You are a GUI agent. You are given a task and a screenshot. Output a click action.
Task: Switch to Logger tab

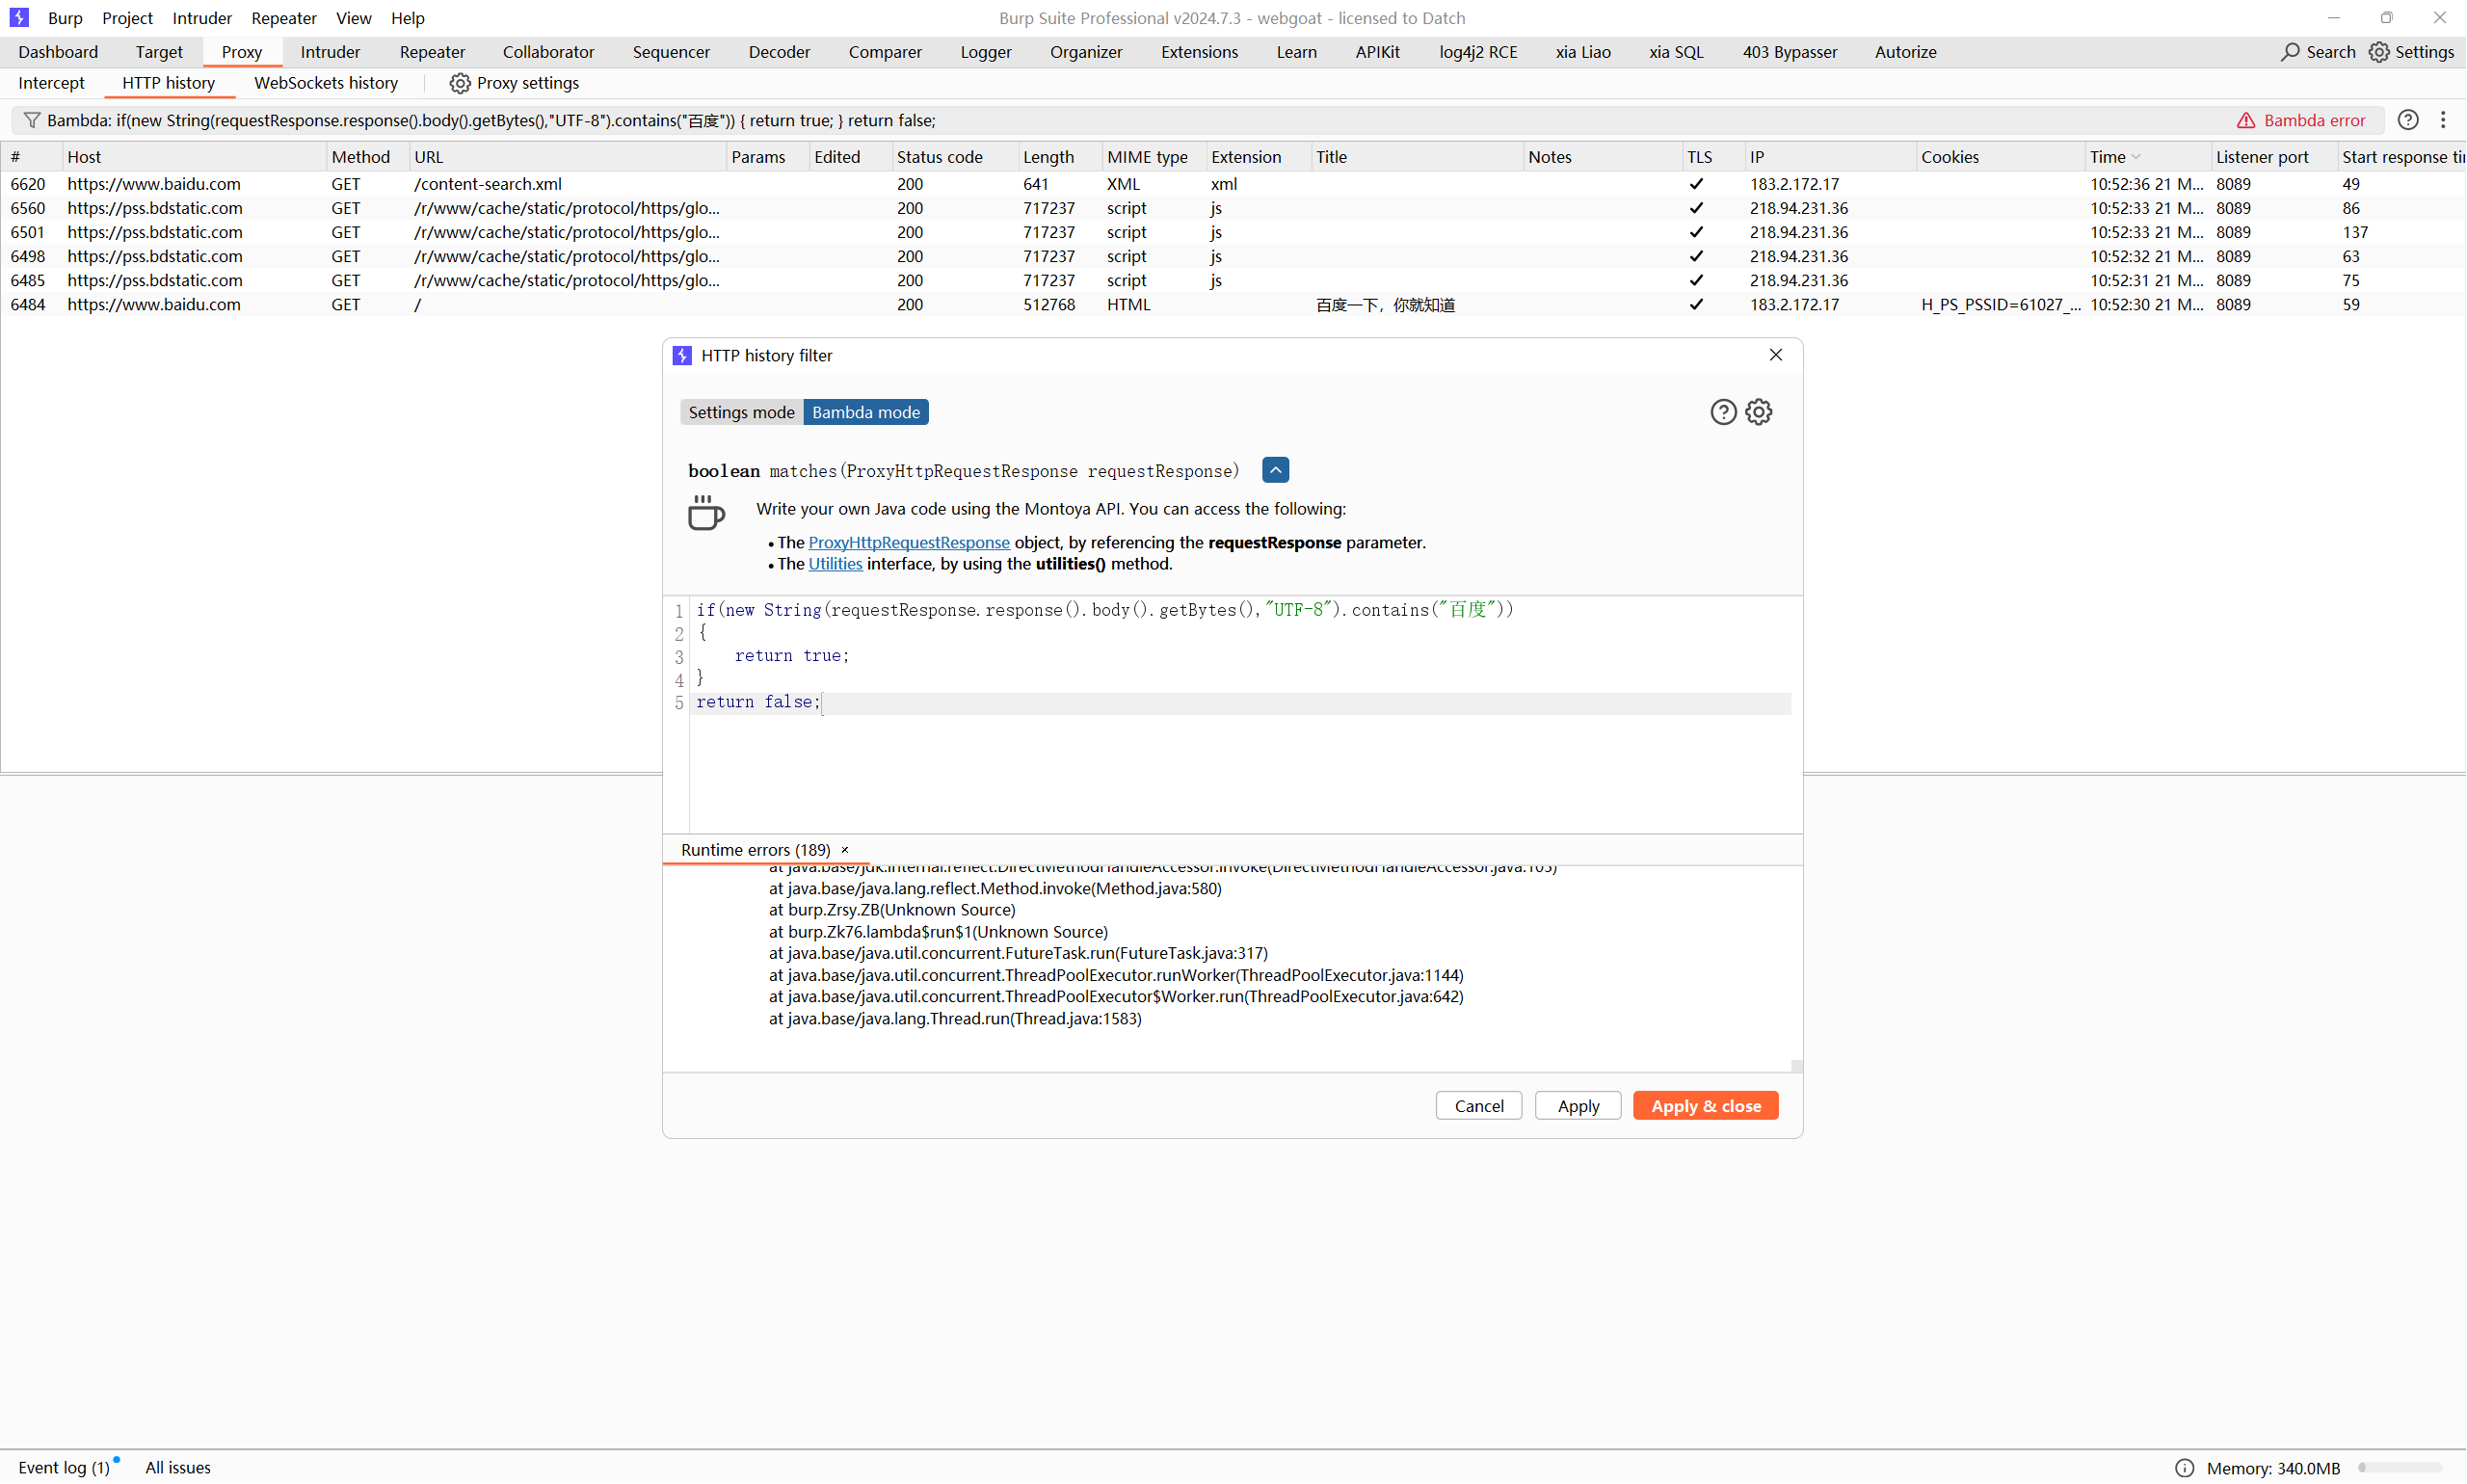986,52
